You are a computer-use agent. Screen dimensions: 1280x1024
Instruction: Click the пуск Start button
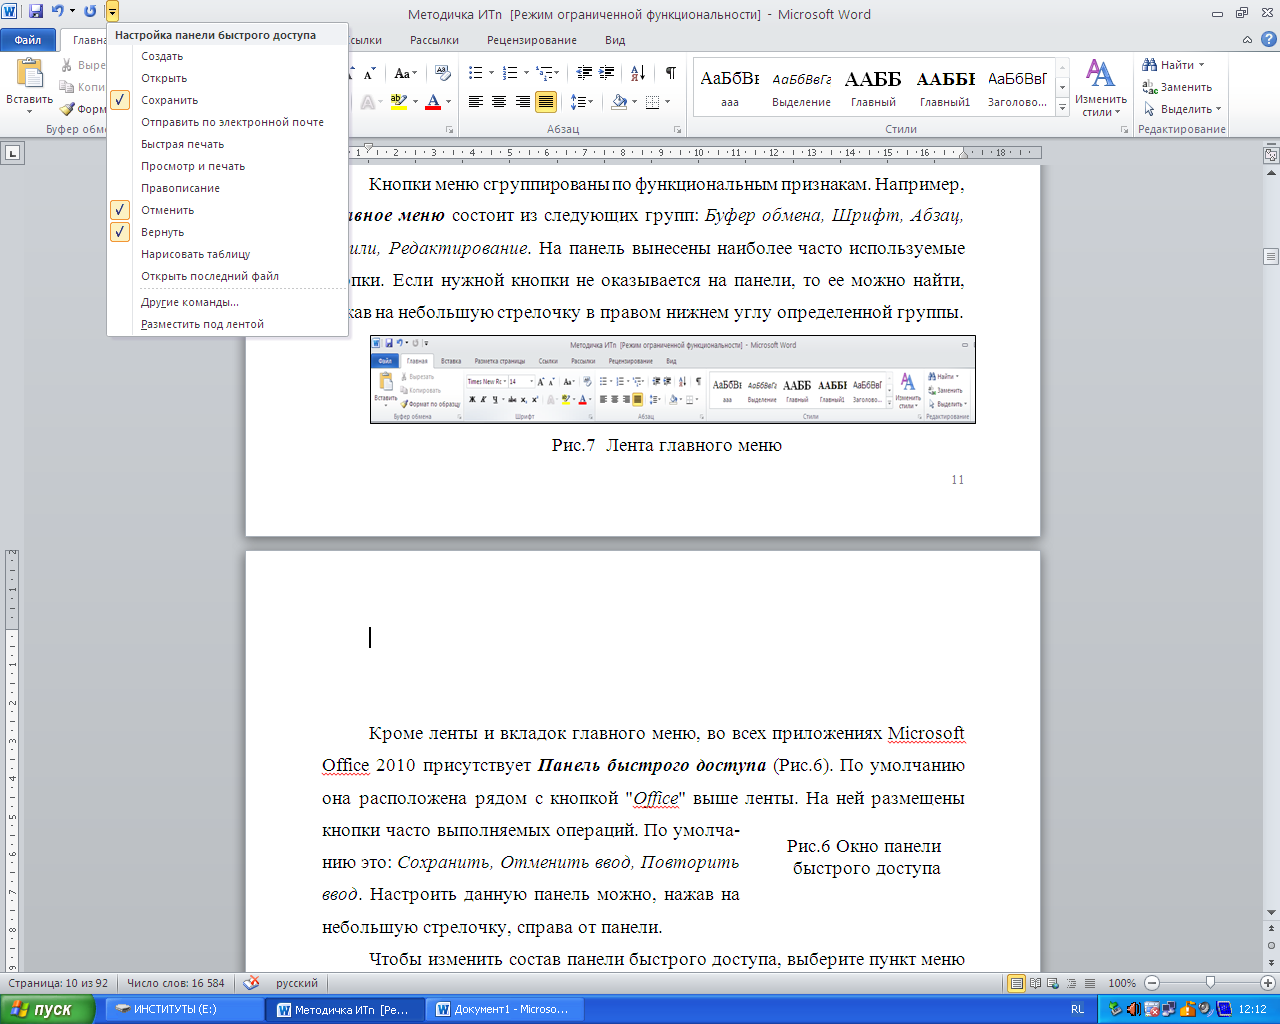47,1009
